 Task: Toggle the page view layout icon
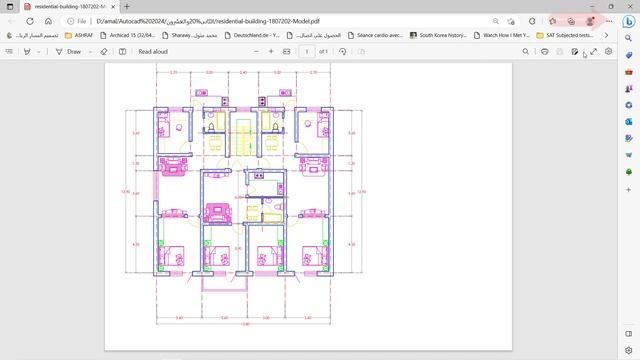click(x=122, y=51)
